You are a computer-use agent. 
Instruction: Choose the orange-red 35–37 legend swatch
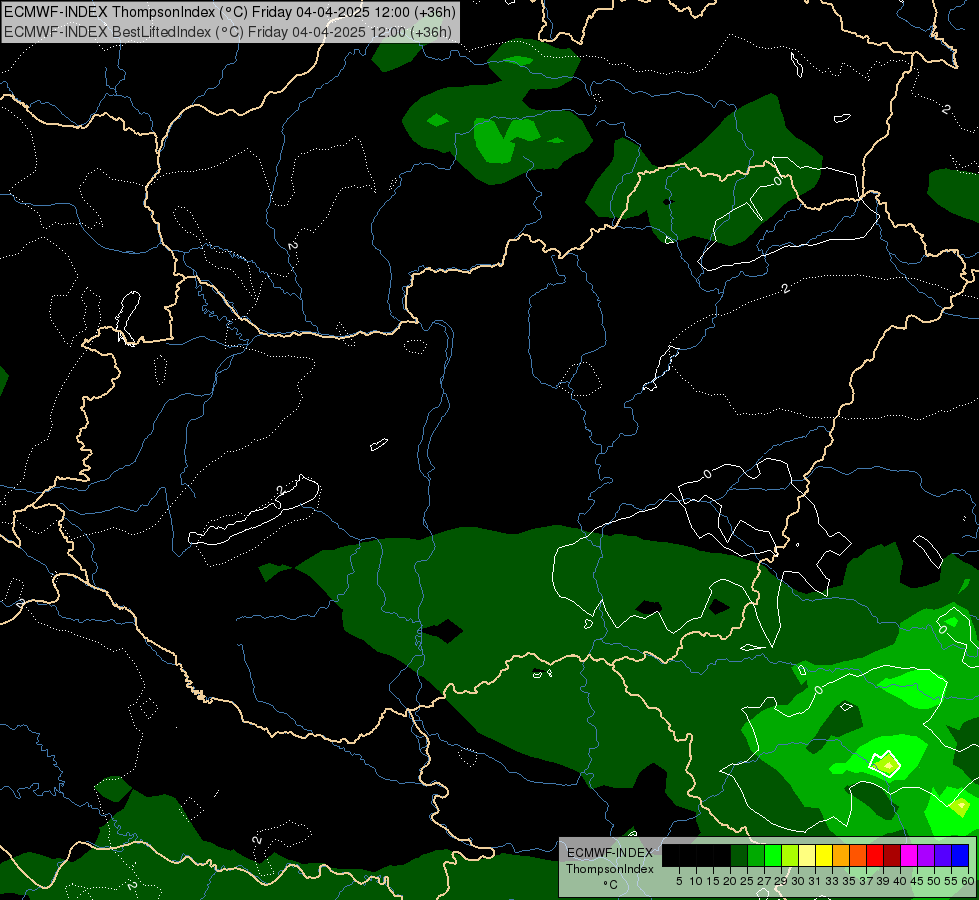coord(858,855)
